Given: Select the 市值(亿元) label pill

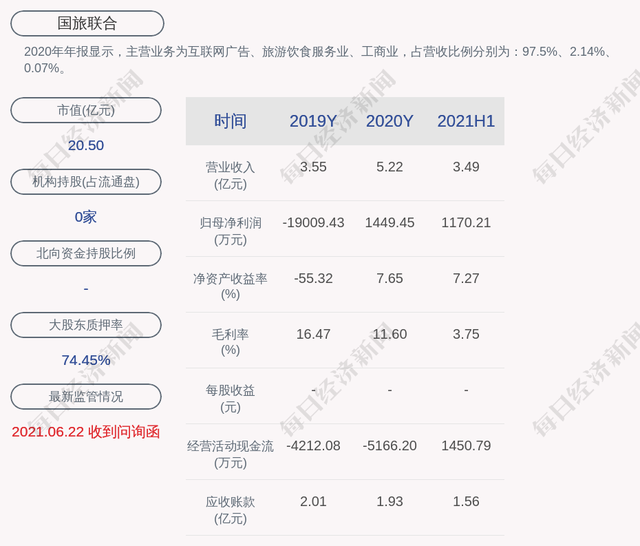Looking at the screenshot, I should pyautogui.click(x=86, y=110).
